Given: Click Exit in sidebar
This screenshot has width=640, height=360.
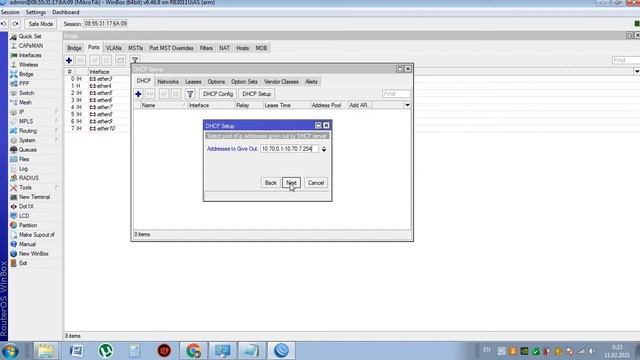Looking at the screenshot, I should click(23, 263).
